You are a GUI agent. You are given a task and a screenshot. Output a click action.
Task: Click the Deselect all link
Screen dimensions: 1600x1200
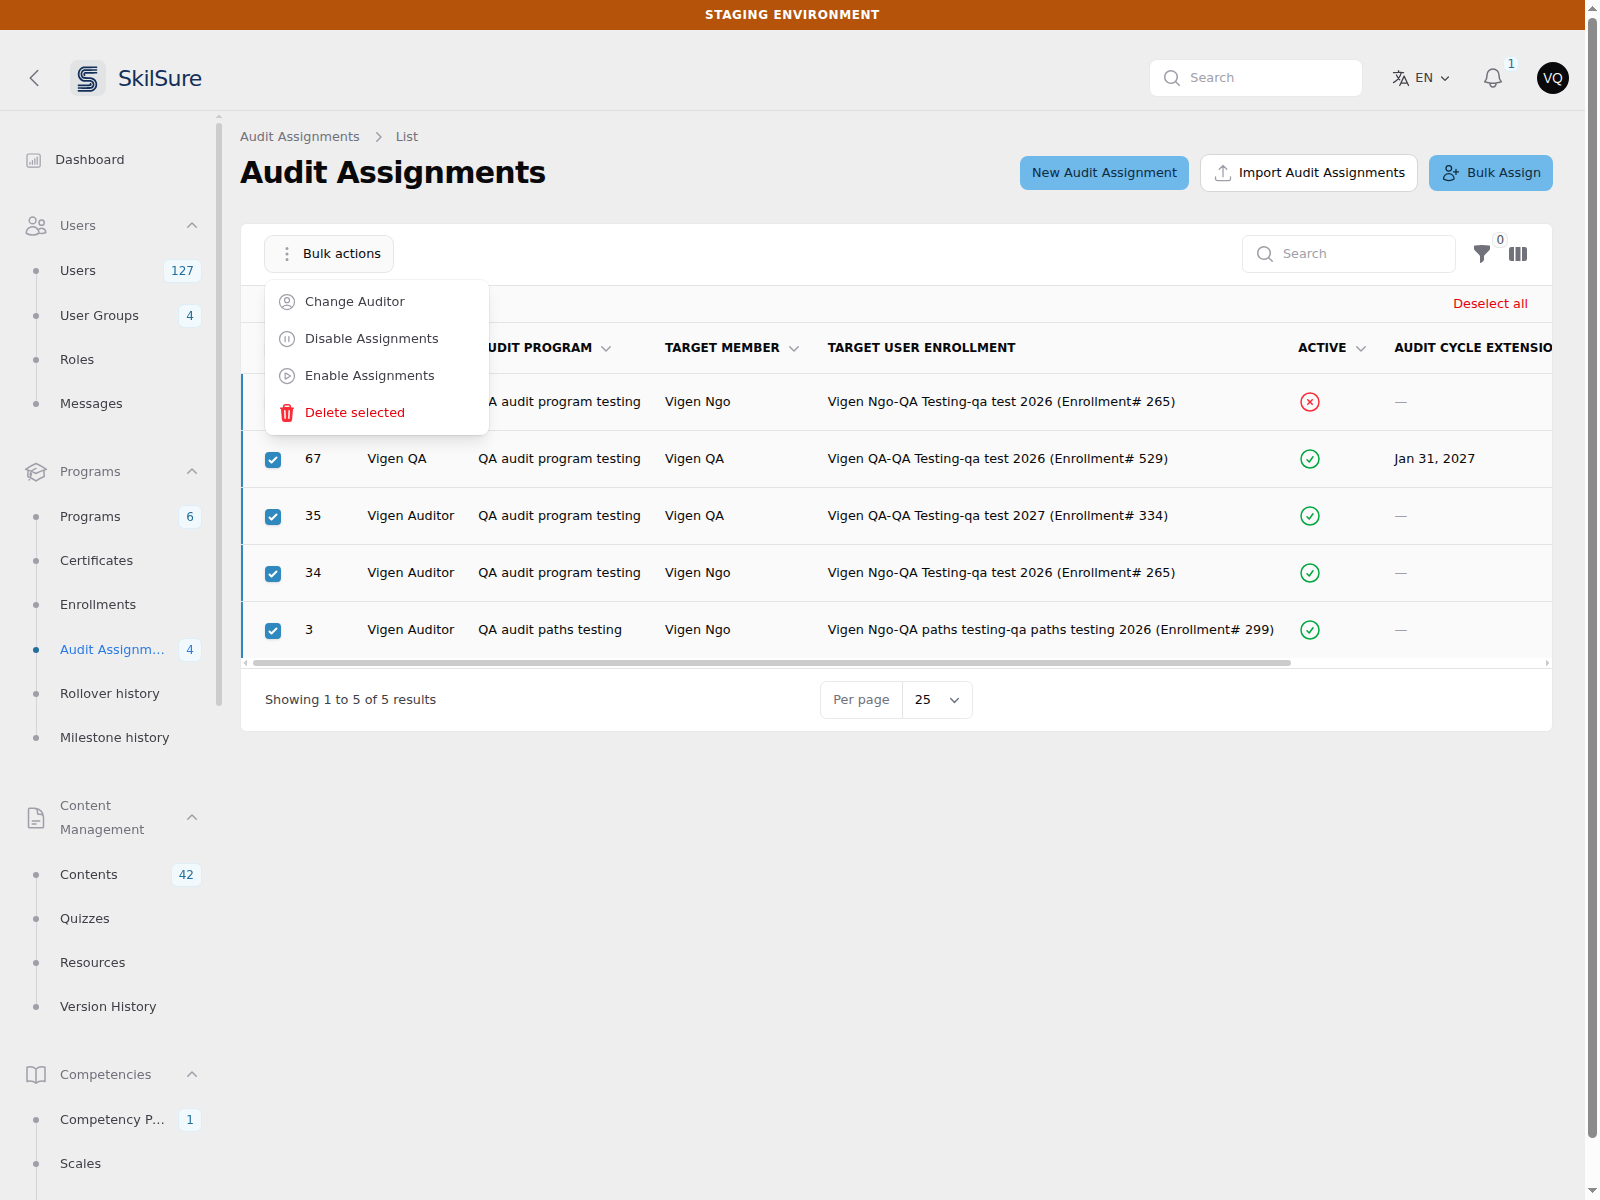[x=1490, y=304]
